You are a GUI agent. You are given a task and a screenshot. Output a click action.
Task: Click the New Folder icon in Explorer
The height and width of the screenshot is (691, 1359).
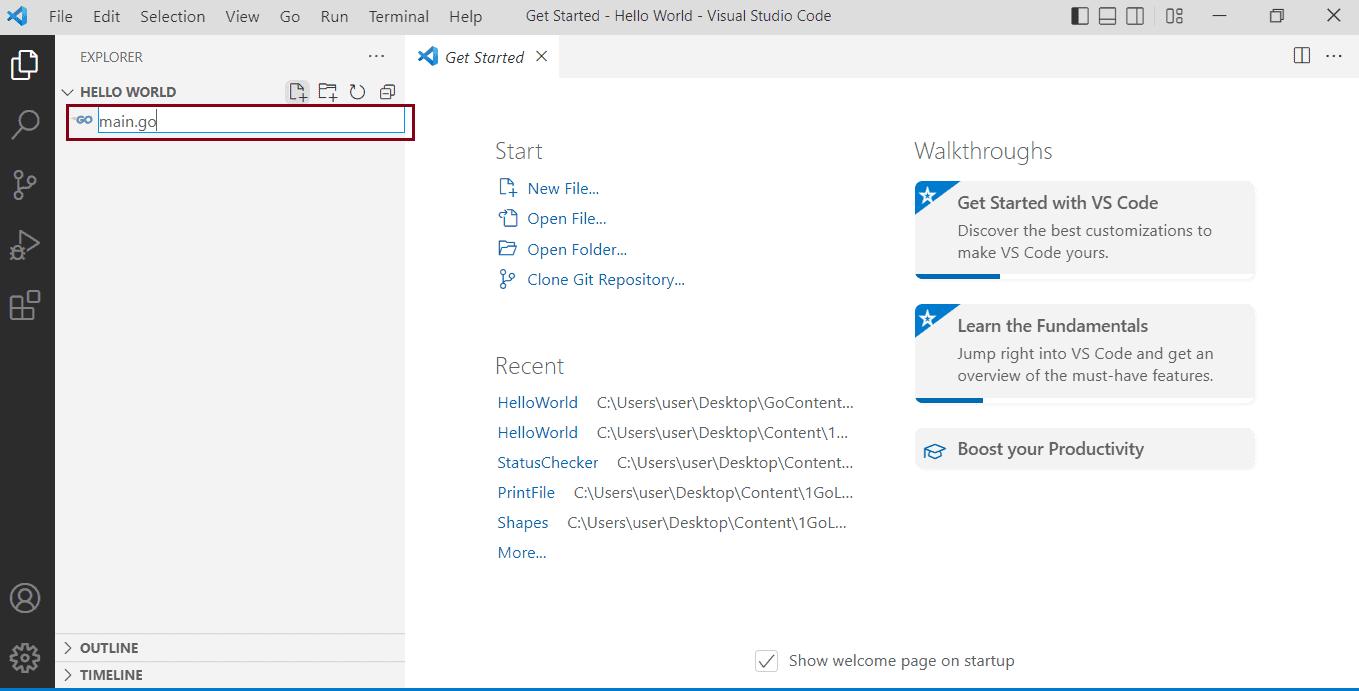[x=327, y=92]
